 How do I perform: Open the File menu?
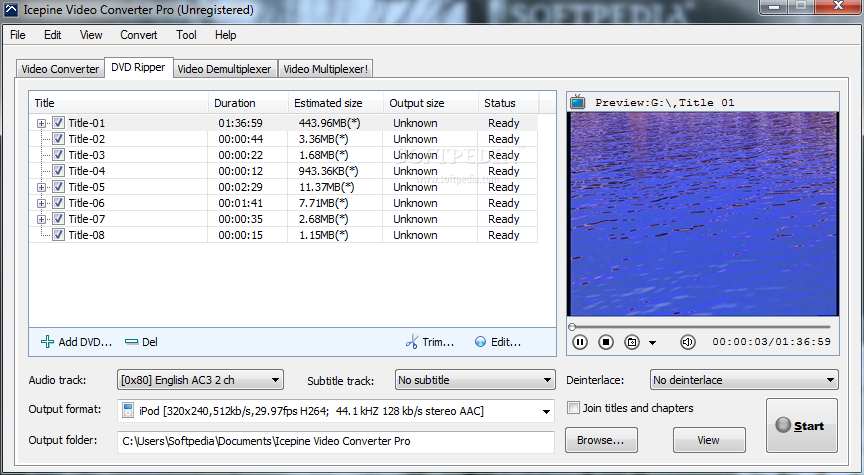click(x=18, y=35)
